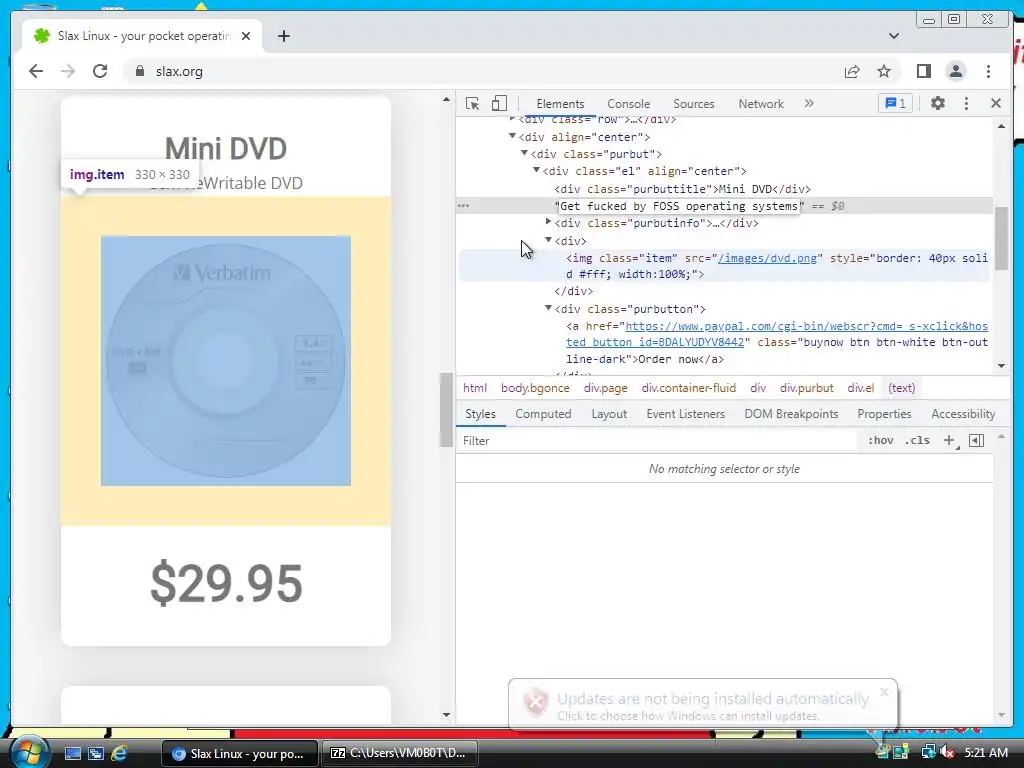Show more DevTools tabs chevron
The width and height of the screenshot is (1024, 768).
[809, 103]
